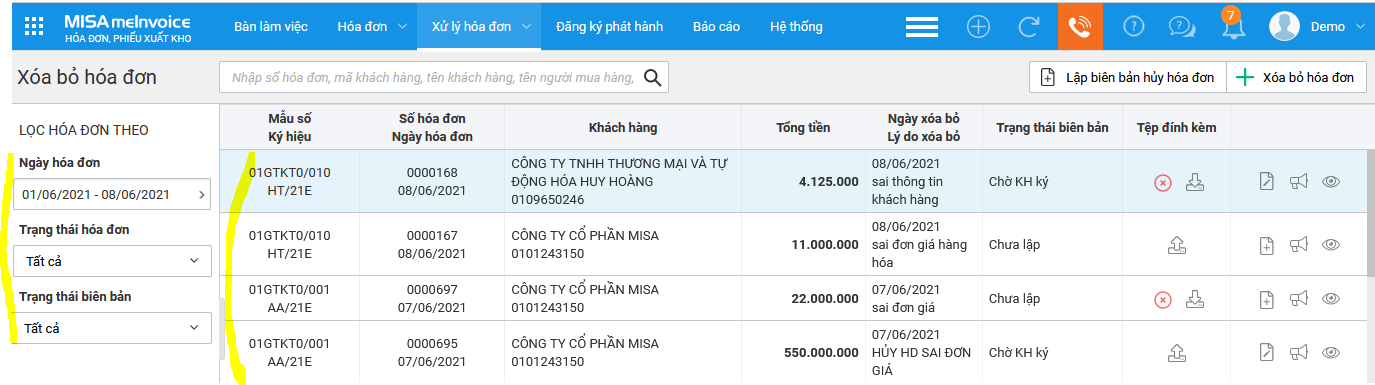Open the notifications bell with badge 7
The image size is (1375, 385).
1233,26
